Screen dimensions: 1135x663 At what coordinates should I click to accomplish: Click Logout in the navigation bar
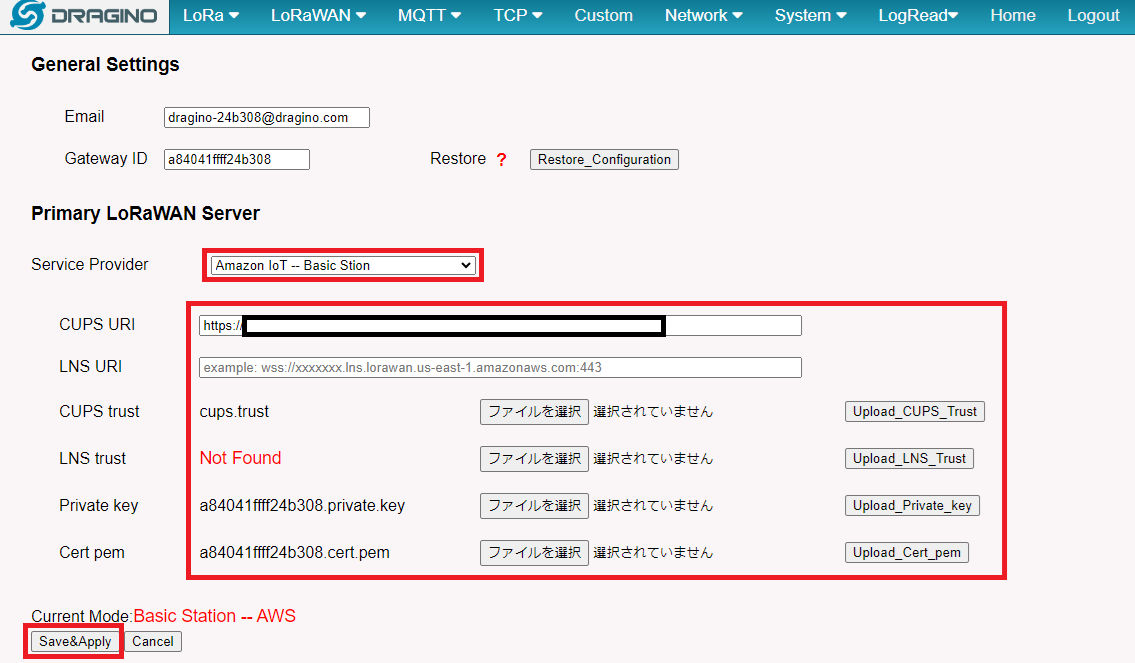point(1092,16)
